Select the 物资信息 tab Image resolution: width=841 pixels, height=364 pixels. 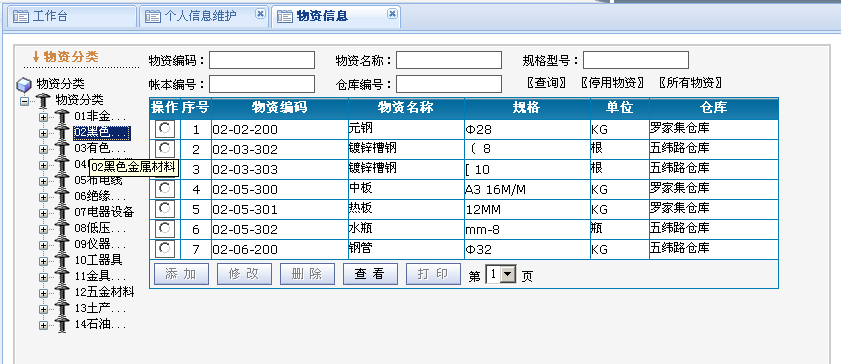[x=336, y=17]
